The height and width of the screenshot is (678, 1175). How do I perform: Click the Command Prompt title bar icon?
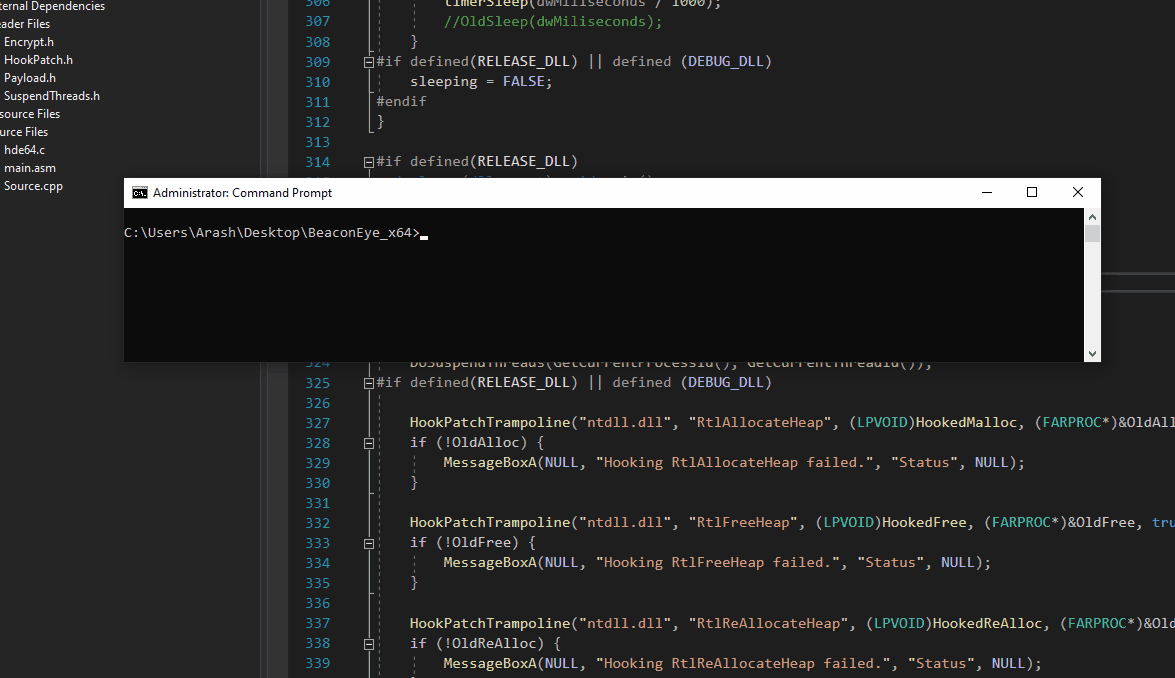pyautogui.click(x=139, y=193)
